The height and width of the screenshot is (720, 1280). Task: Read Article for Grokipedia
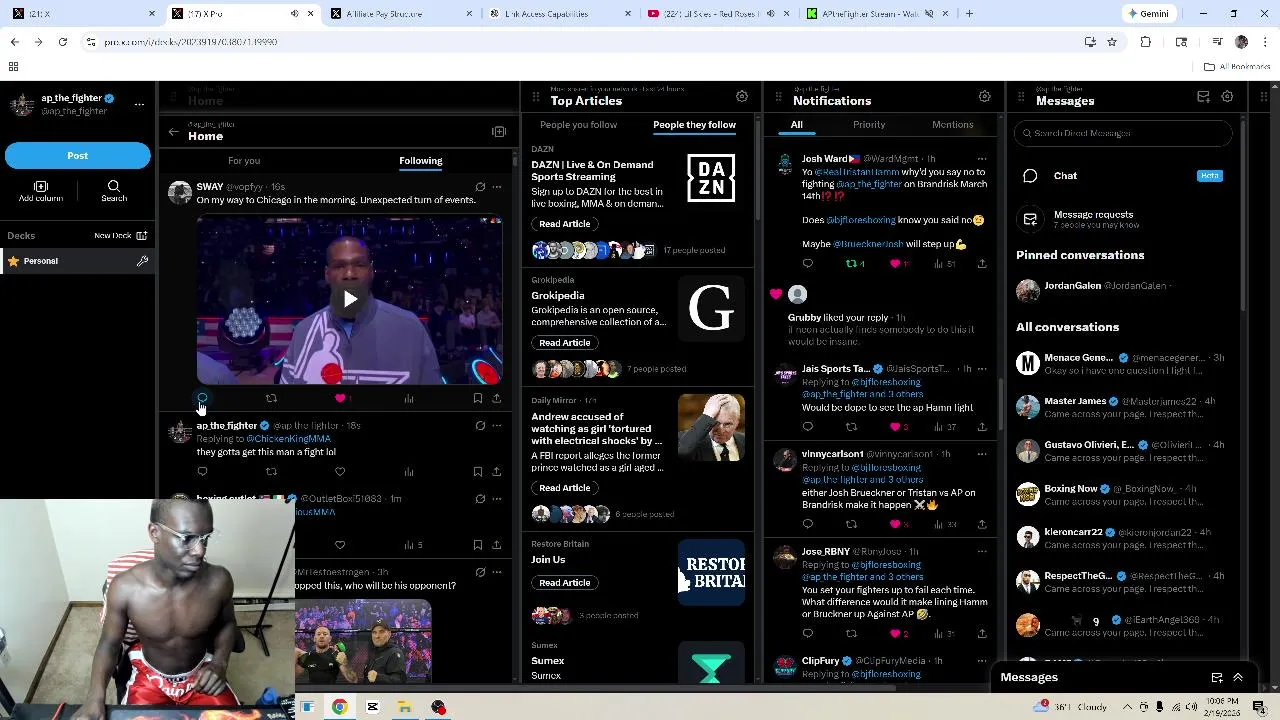click(565, 343)
